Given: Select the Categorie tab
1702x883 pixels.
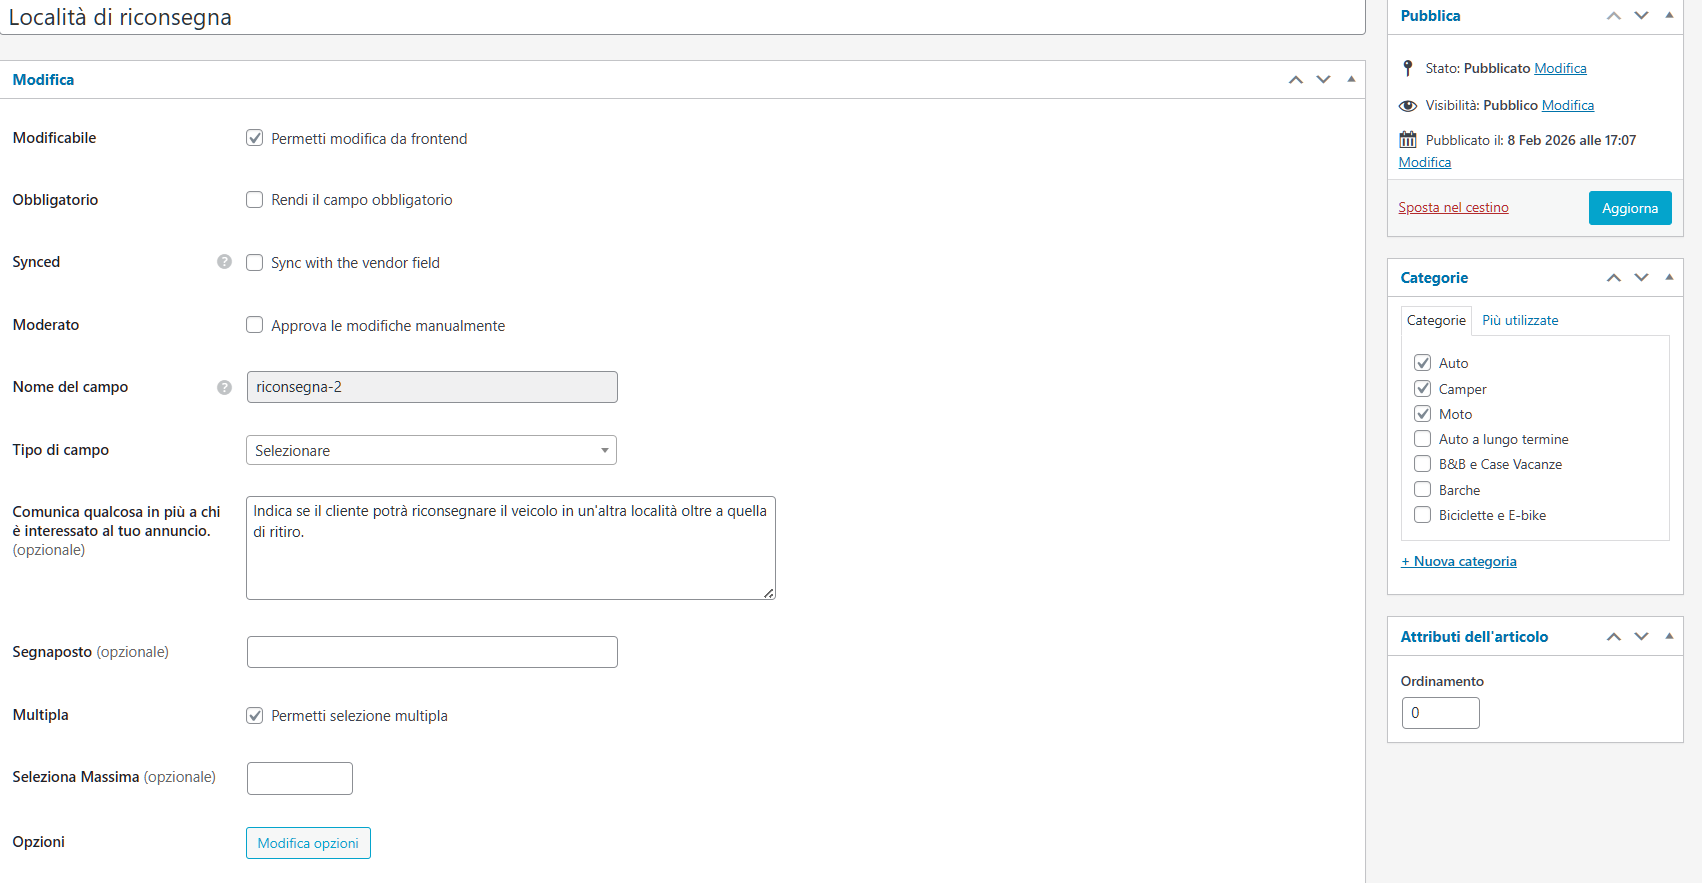Looking at the screenshot, I should coord(1436,321).
